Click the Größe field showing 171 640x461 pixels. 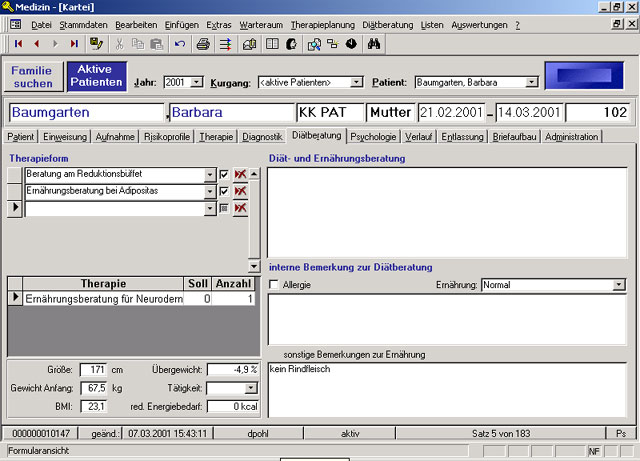coord(93,370)
